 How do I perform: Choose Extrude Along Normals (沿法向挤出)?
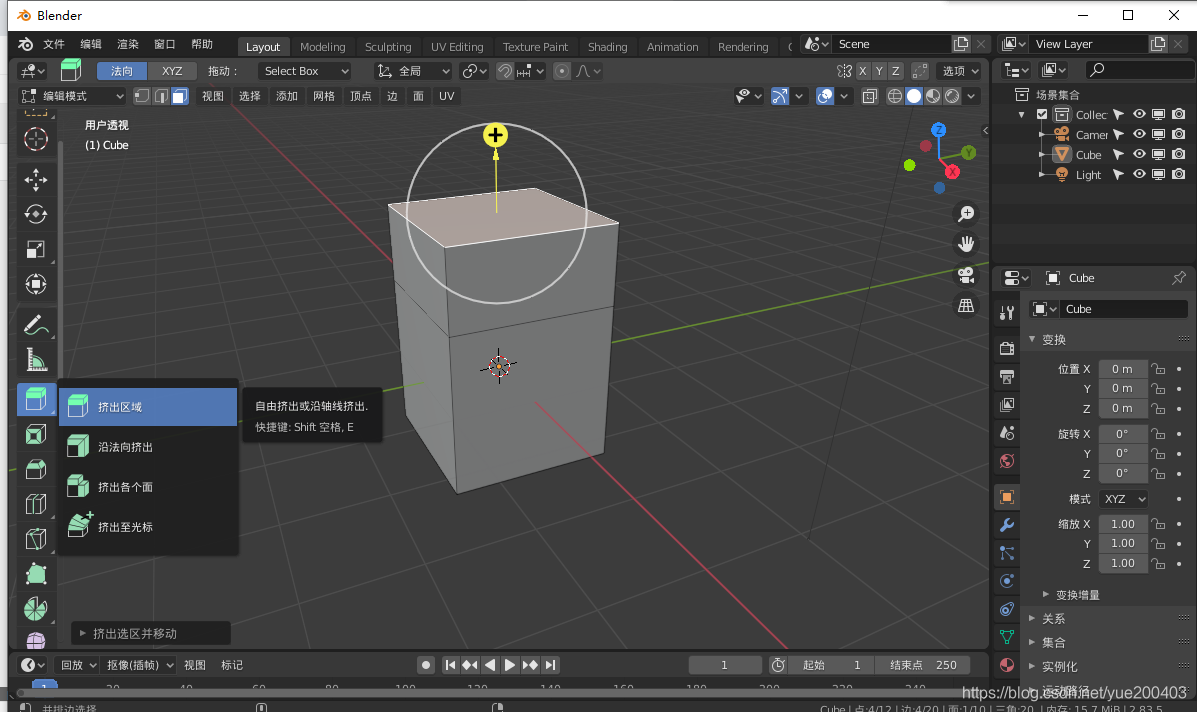[x=149, y=447]
